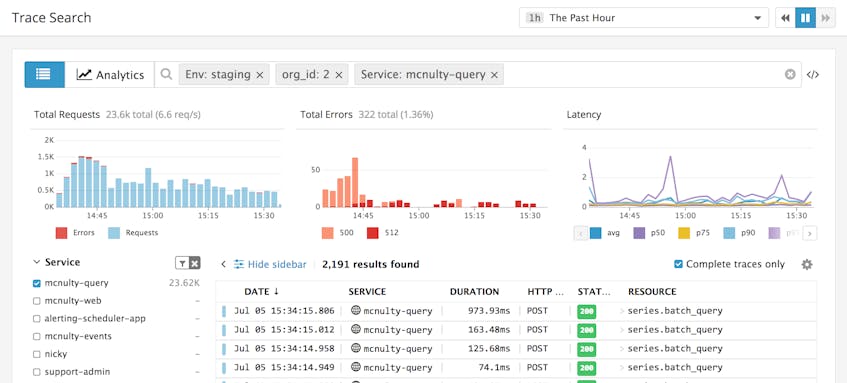The height and width of the screenshot is (383, 847).
Task: Toggle the p90 latency legend
Action: [x=729, y=233]
